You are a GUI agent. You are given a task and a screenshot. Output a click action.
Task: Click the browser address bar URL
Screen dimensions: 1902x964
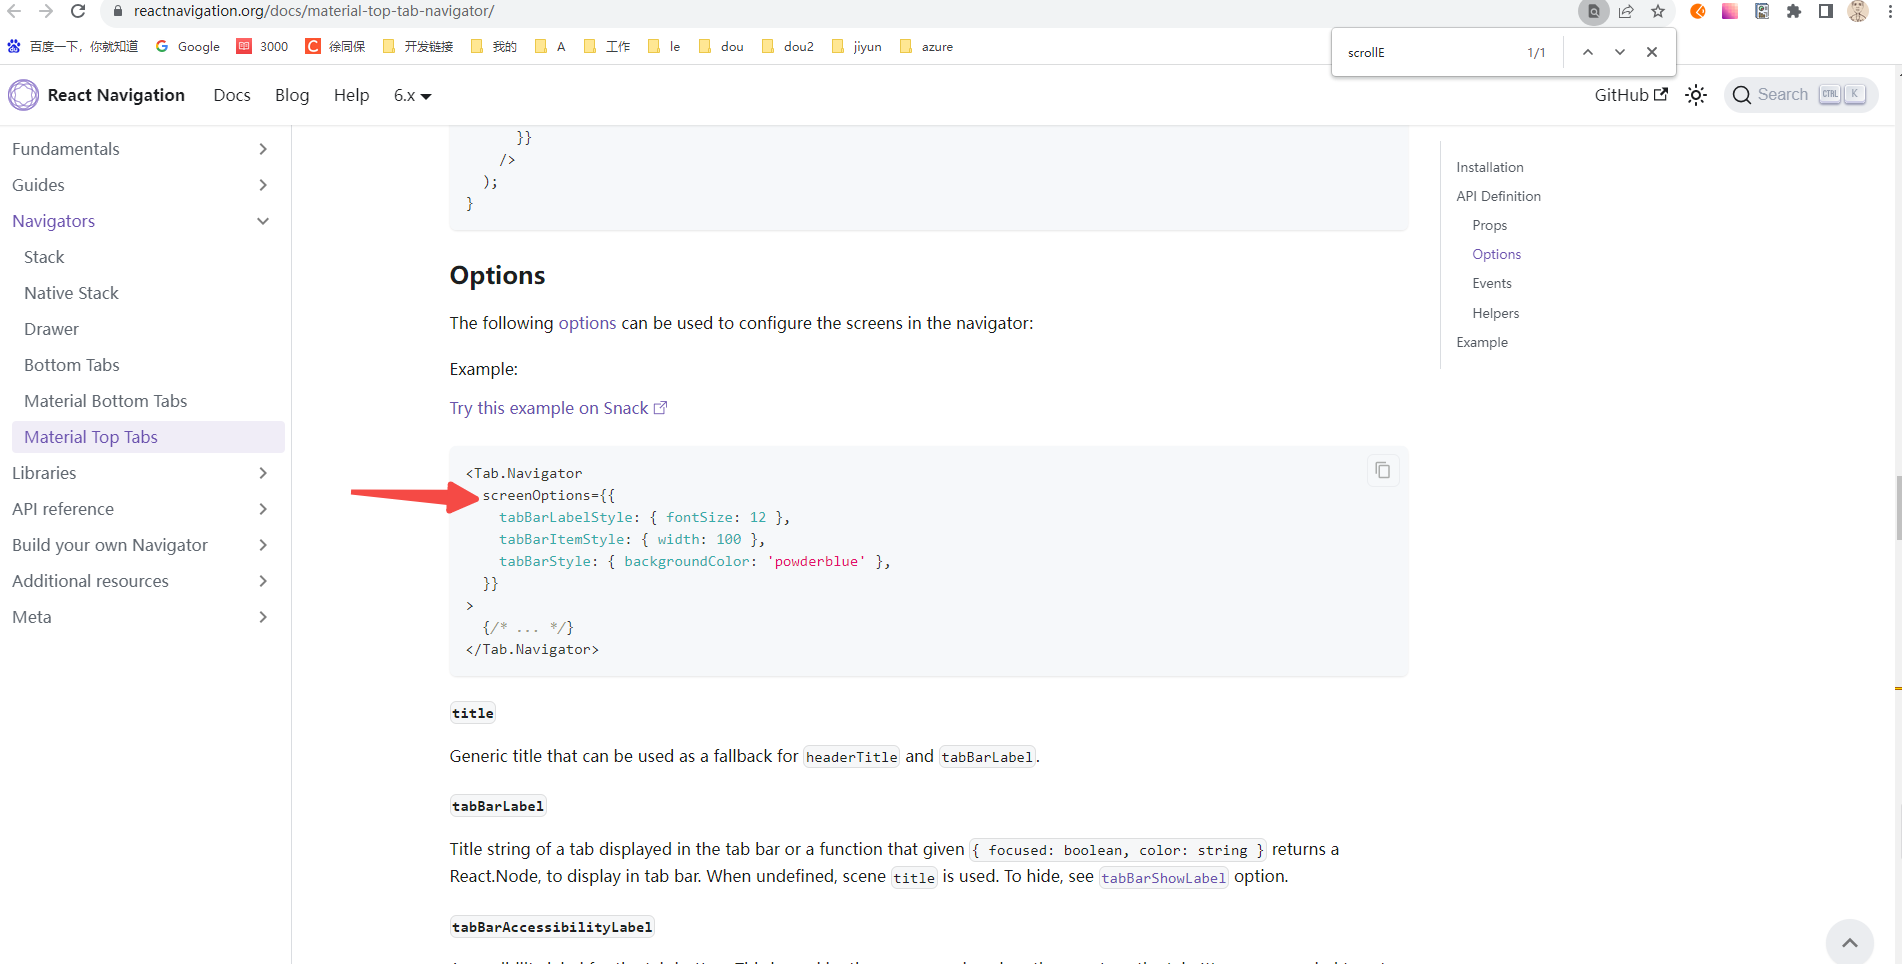(314, 11)
